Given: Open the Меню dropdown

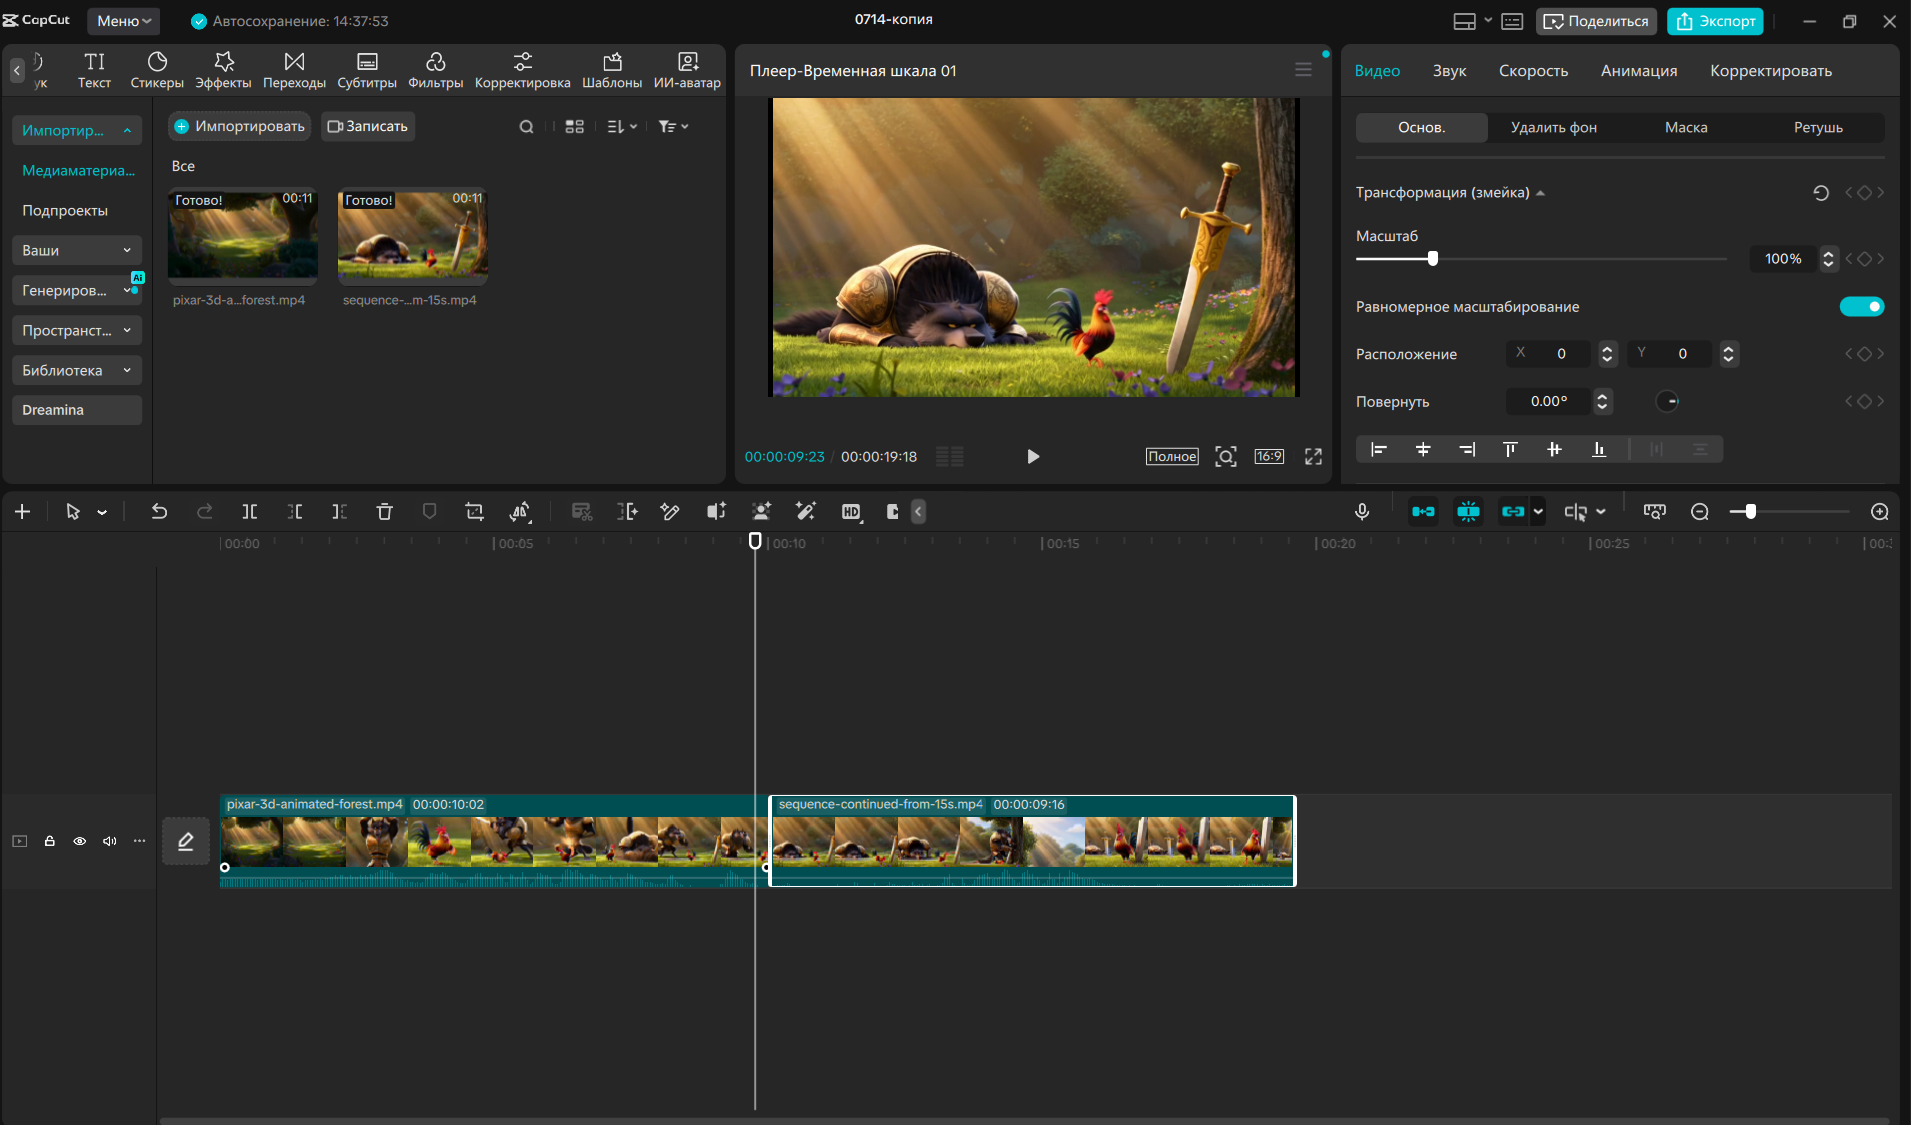Looking at the screenshot, I should click(124, 21).
